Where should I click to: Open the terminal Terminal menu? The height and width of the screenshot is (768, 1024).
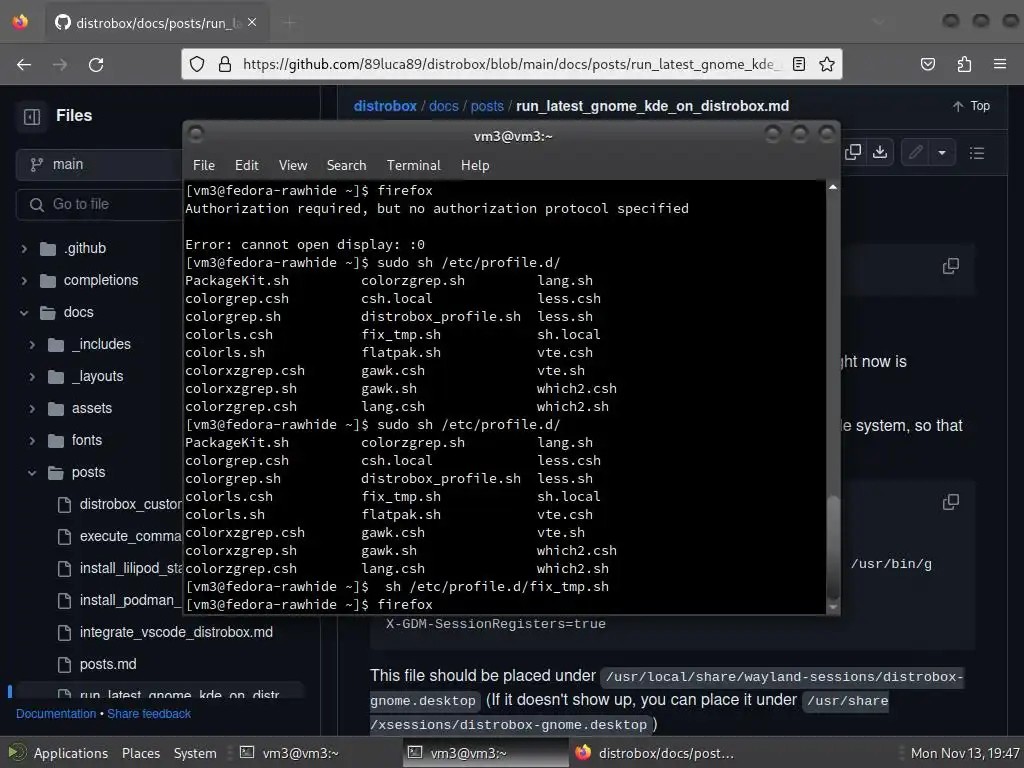(x=413, y=165)
